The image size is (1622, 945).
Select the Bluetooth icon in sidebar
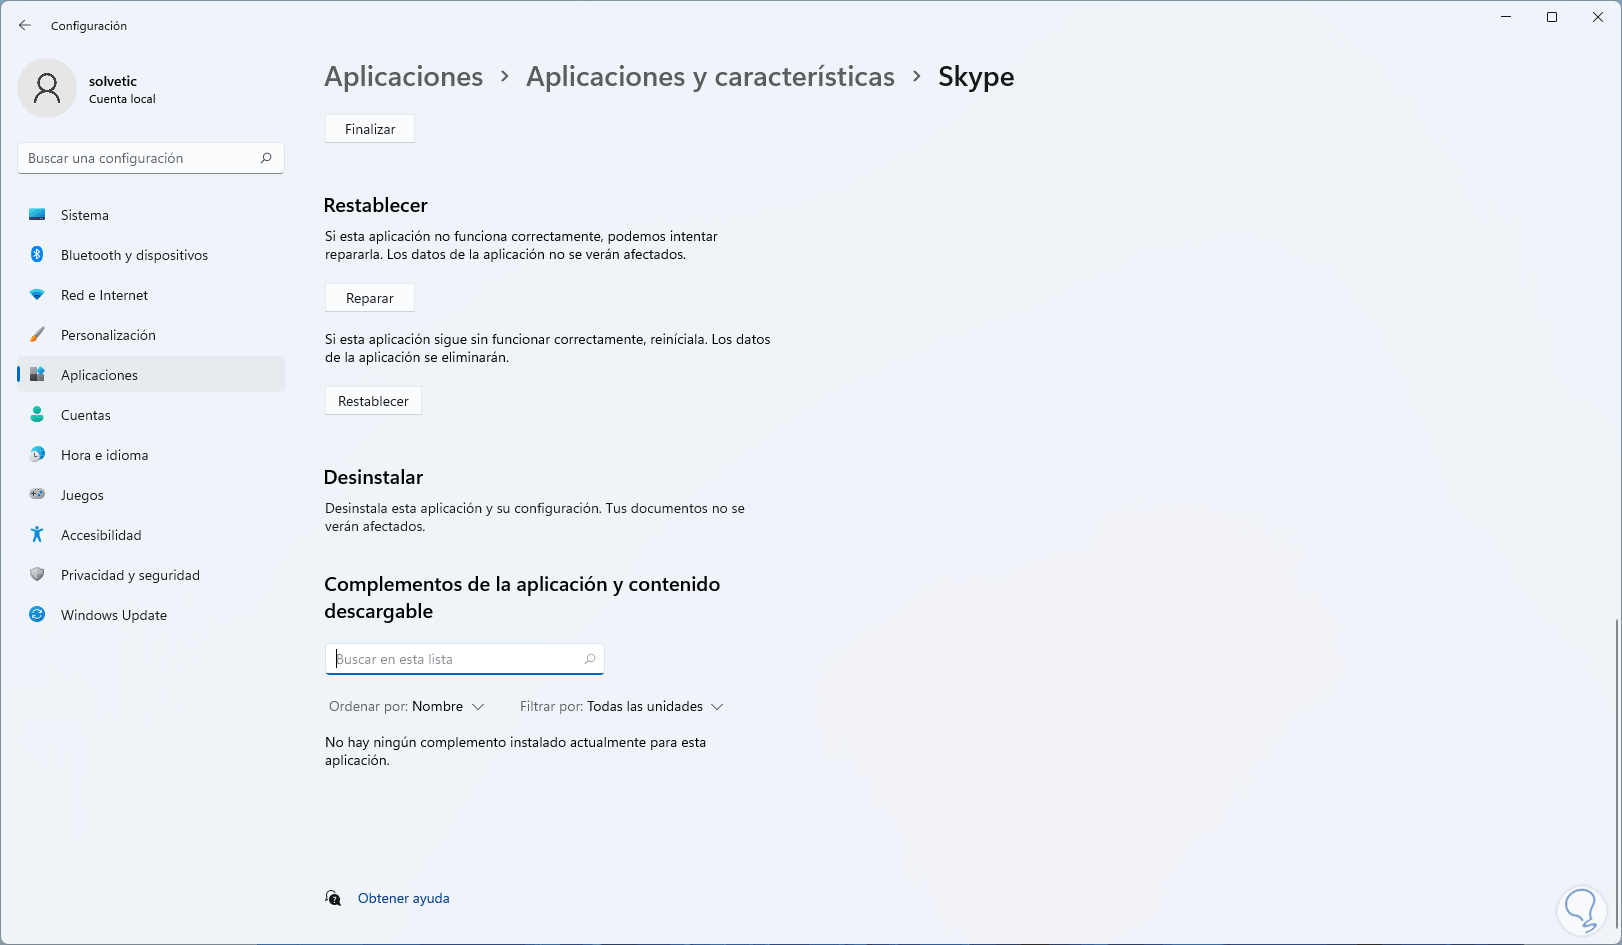37,255
